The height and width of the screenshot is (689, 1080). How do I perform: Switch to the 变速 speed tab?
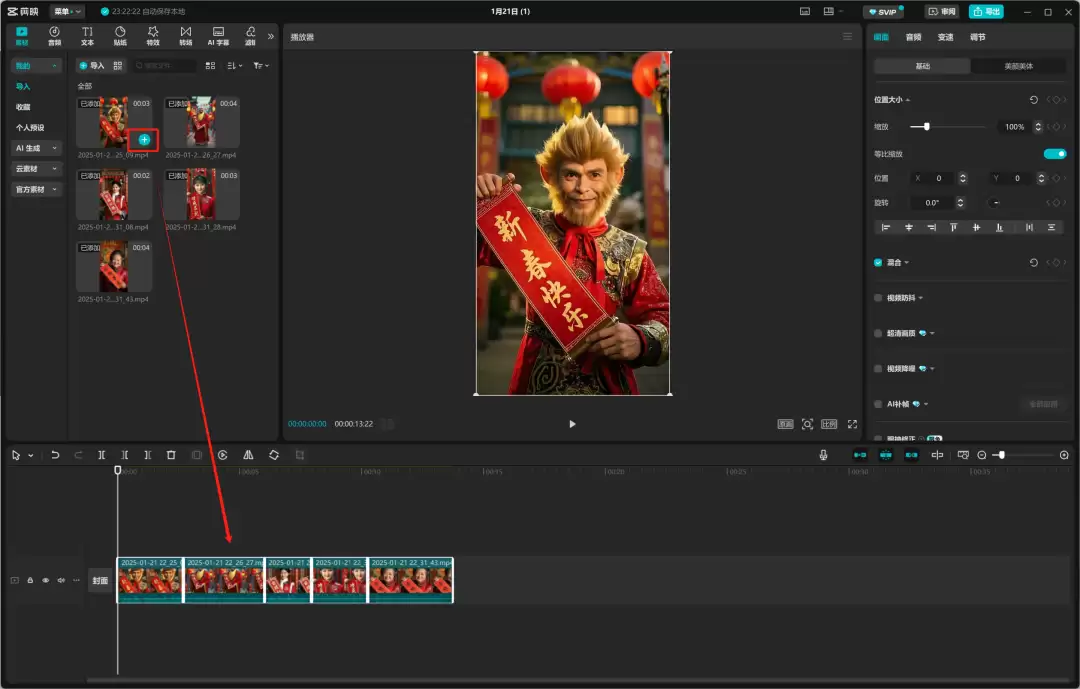(x=945, y=37)
